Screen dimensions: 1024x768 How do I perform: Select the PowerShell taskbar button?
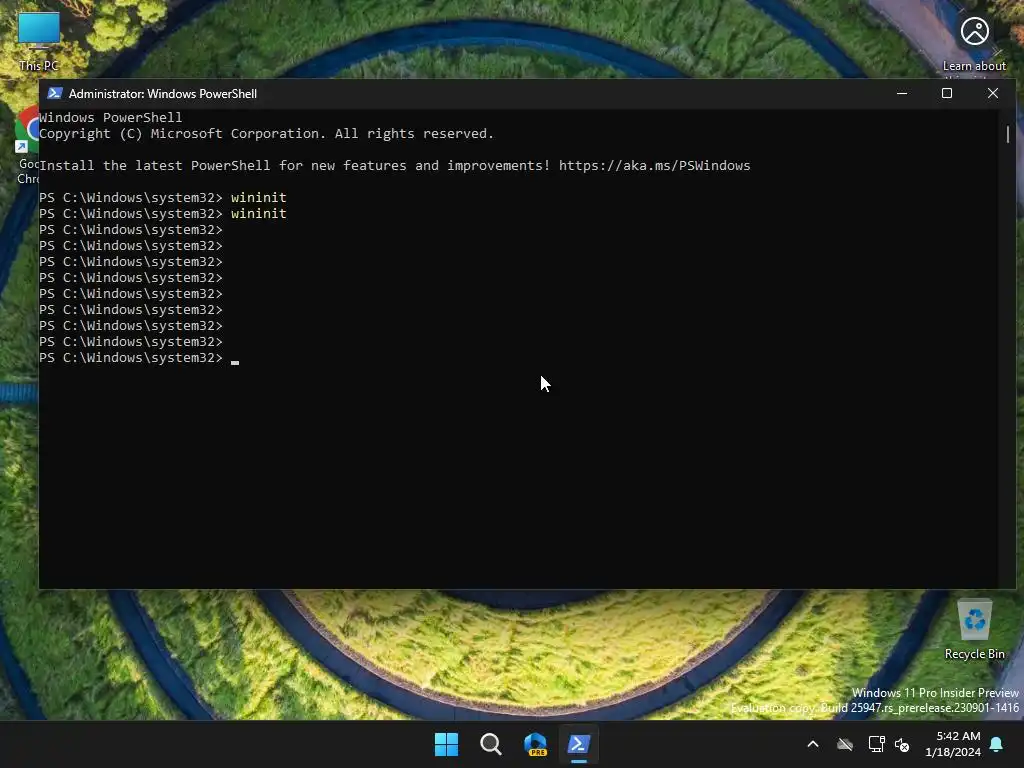click(579, 744)
